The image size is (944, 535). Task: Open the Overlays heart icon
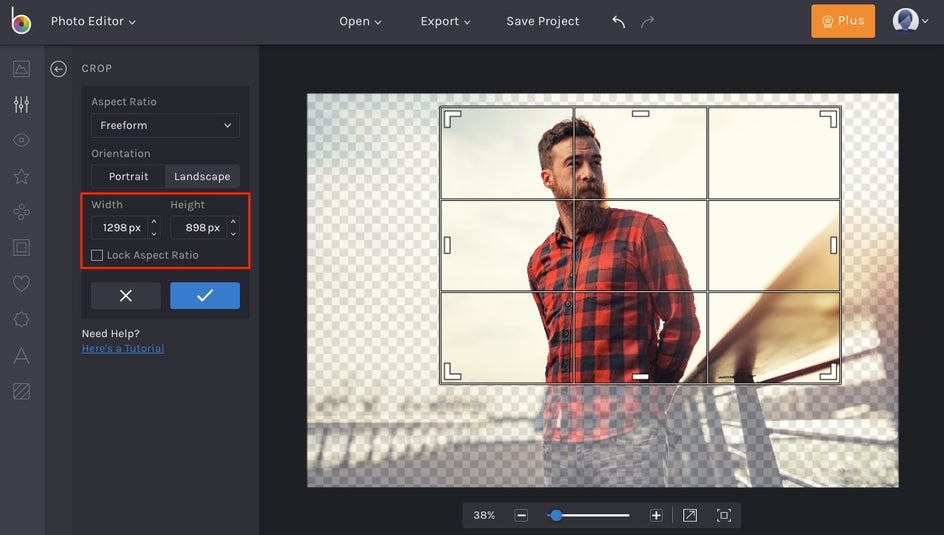pyautogui.click(x=21, y=284)
